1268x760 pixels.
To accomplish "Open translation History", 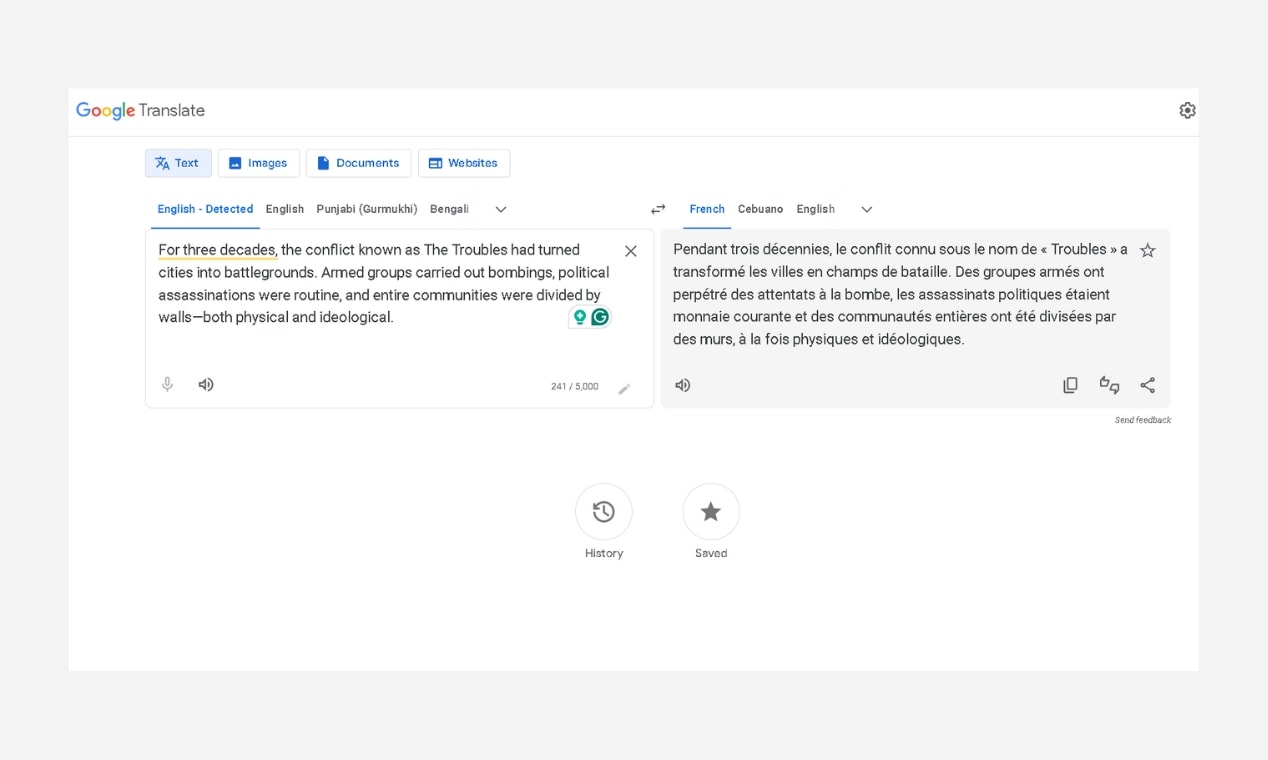I will 604,522.
